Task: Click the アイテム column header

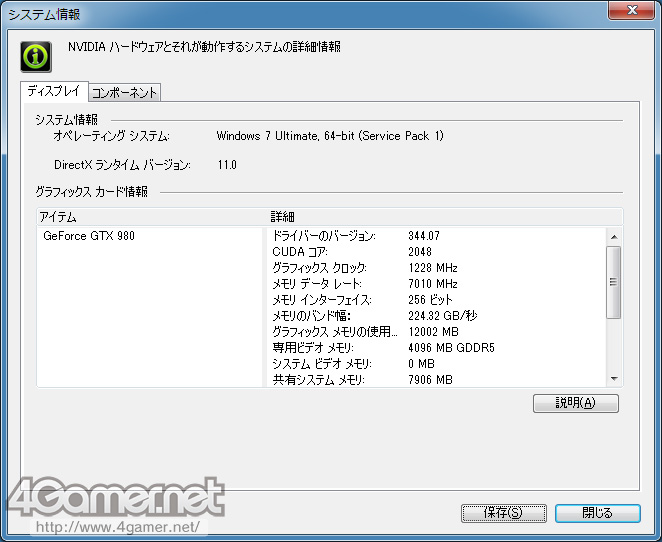Action: click(x=152, y=217)
